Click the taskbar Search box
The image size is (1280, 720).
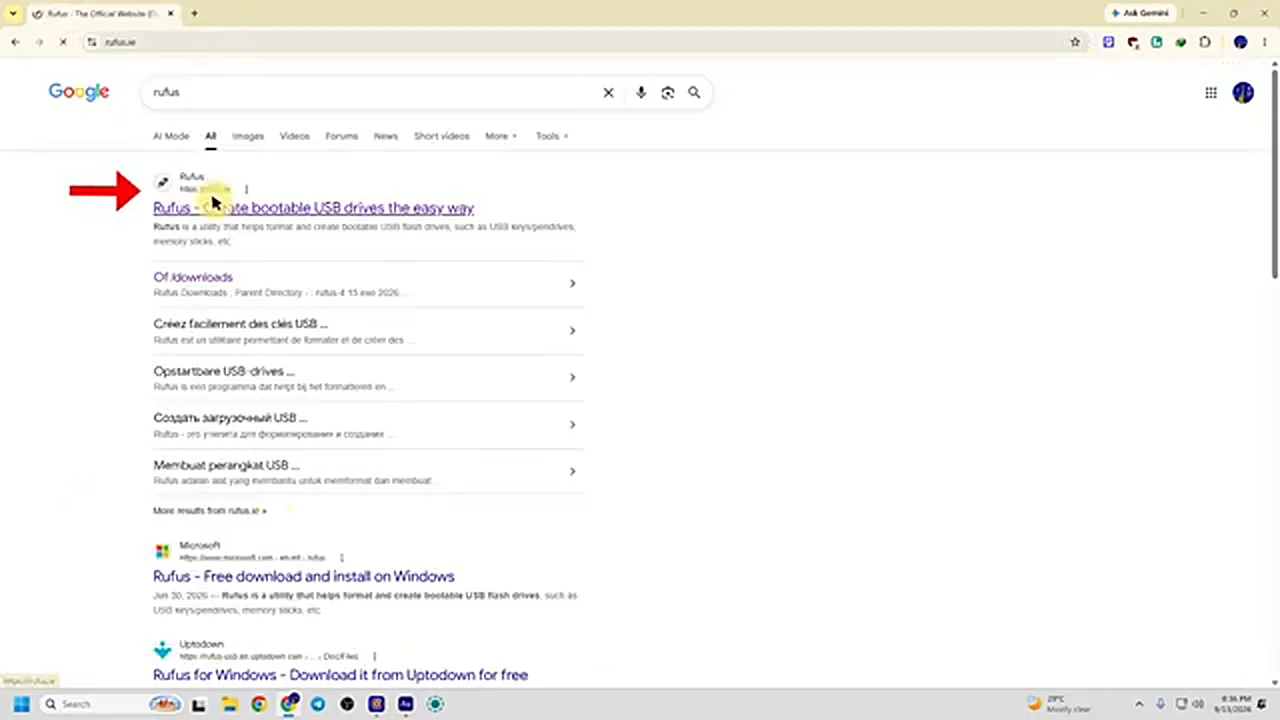coord(112,704)
